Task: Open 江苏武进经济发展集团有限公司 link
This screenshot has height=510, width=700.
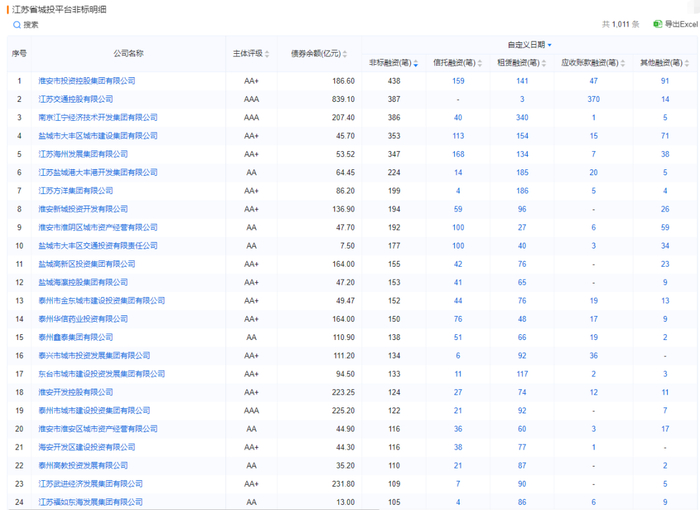Action: point(91,484)
